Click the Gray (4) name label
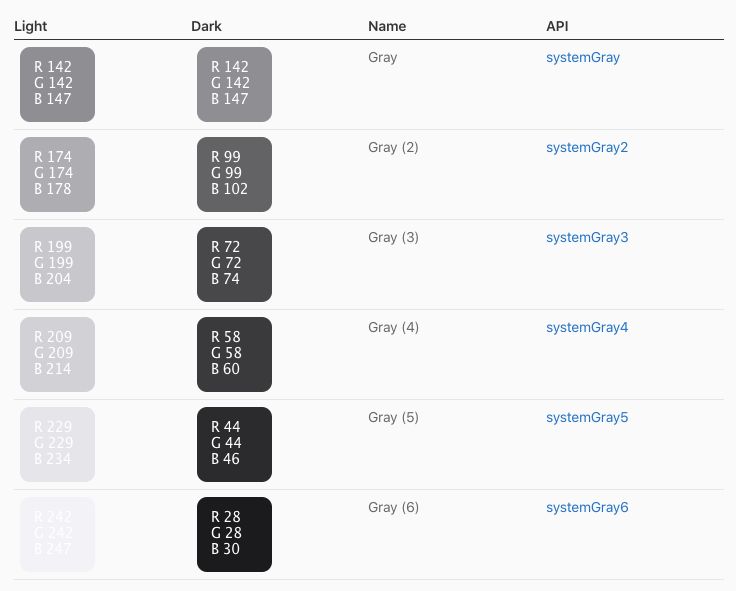Image resolution: width=736 pixels, height=591 pixels. [x=393, y=328]
